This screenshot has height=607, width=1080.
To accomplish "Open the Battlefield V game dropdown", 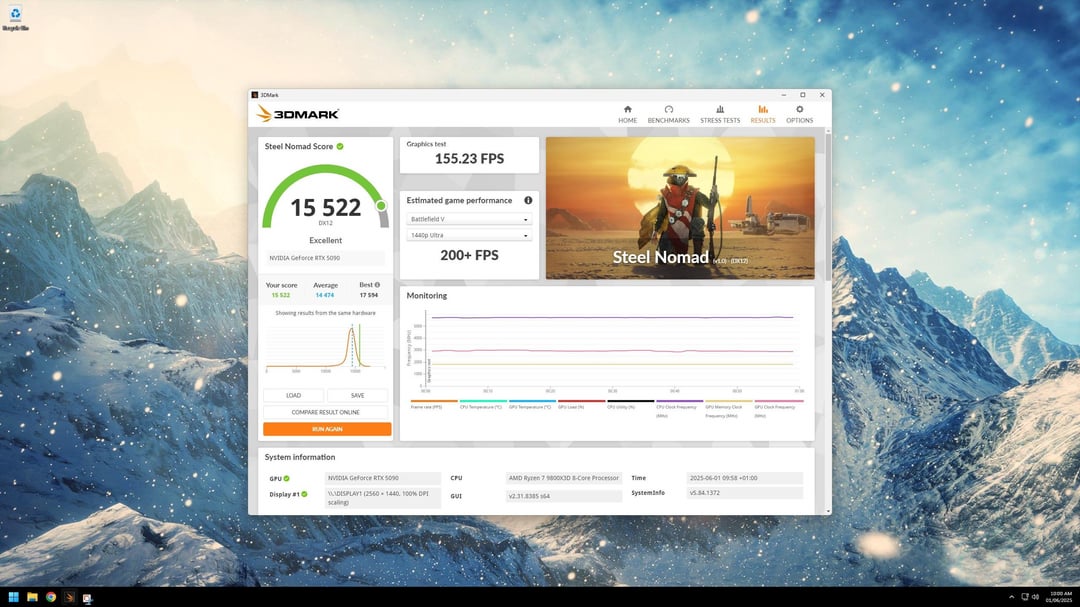I will (469, 219).
